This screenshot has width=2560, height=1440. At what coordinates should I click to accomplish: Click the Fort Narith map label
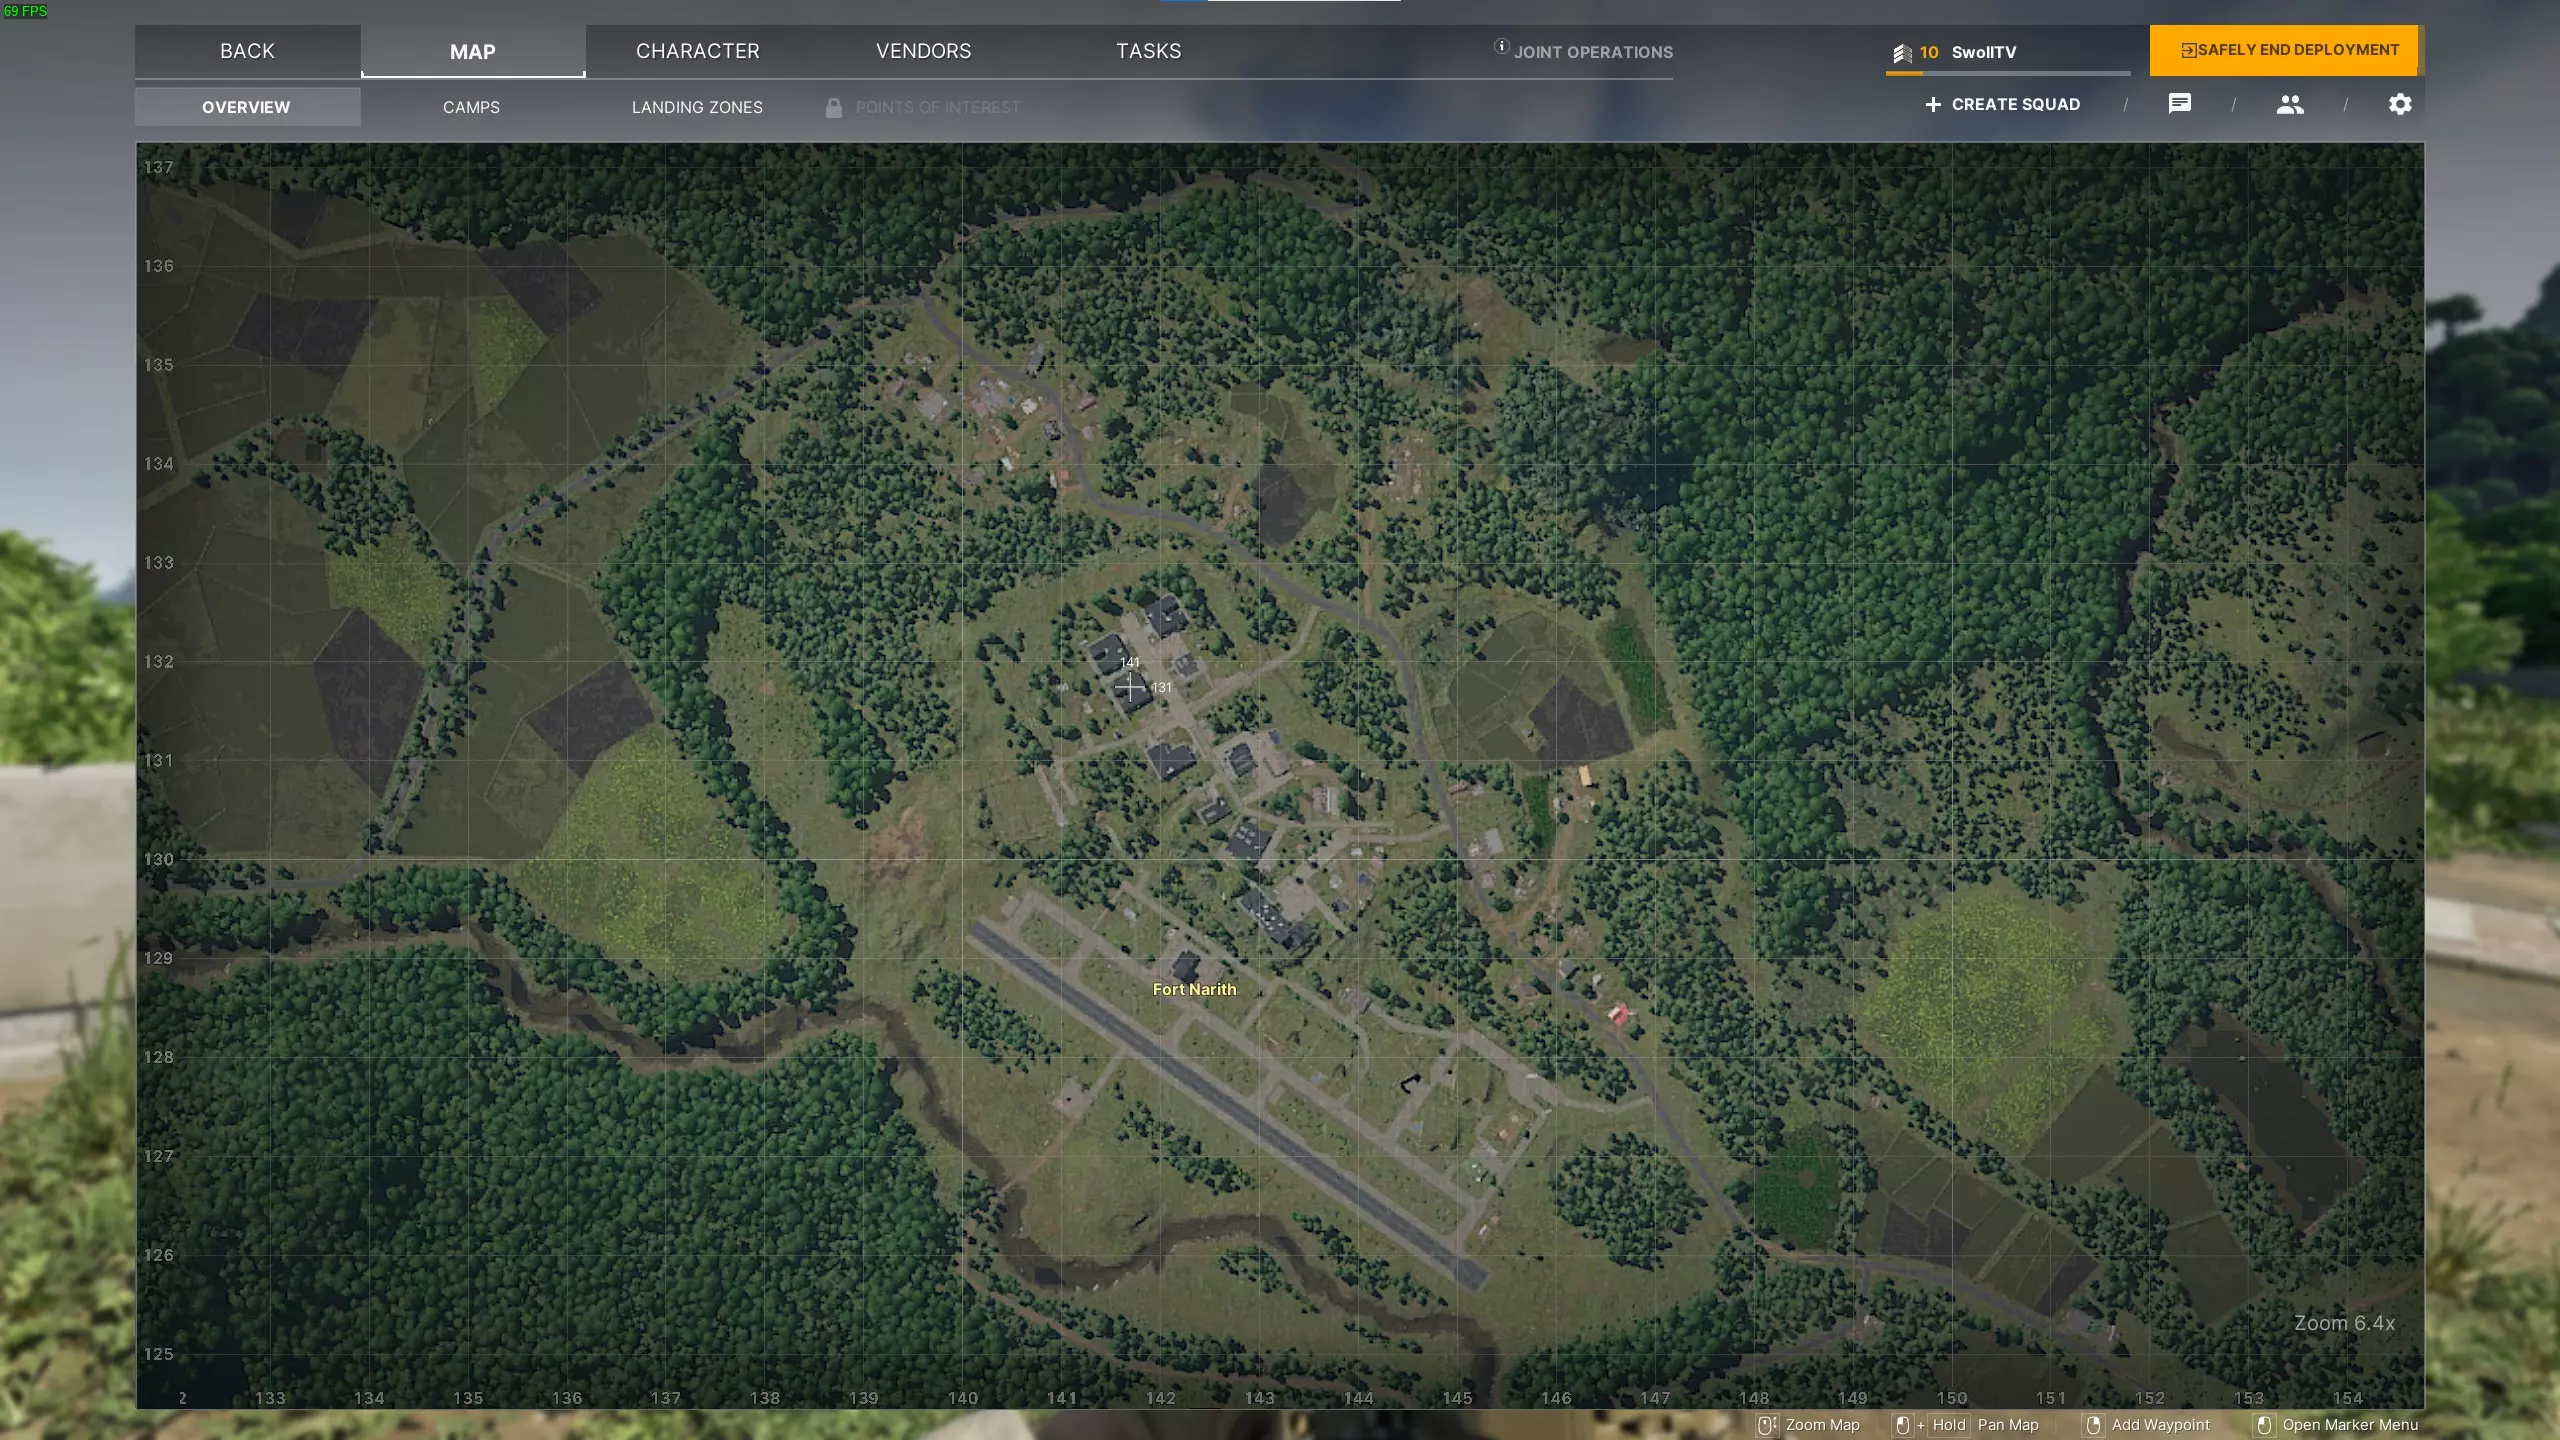(1194, 989)
